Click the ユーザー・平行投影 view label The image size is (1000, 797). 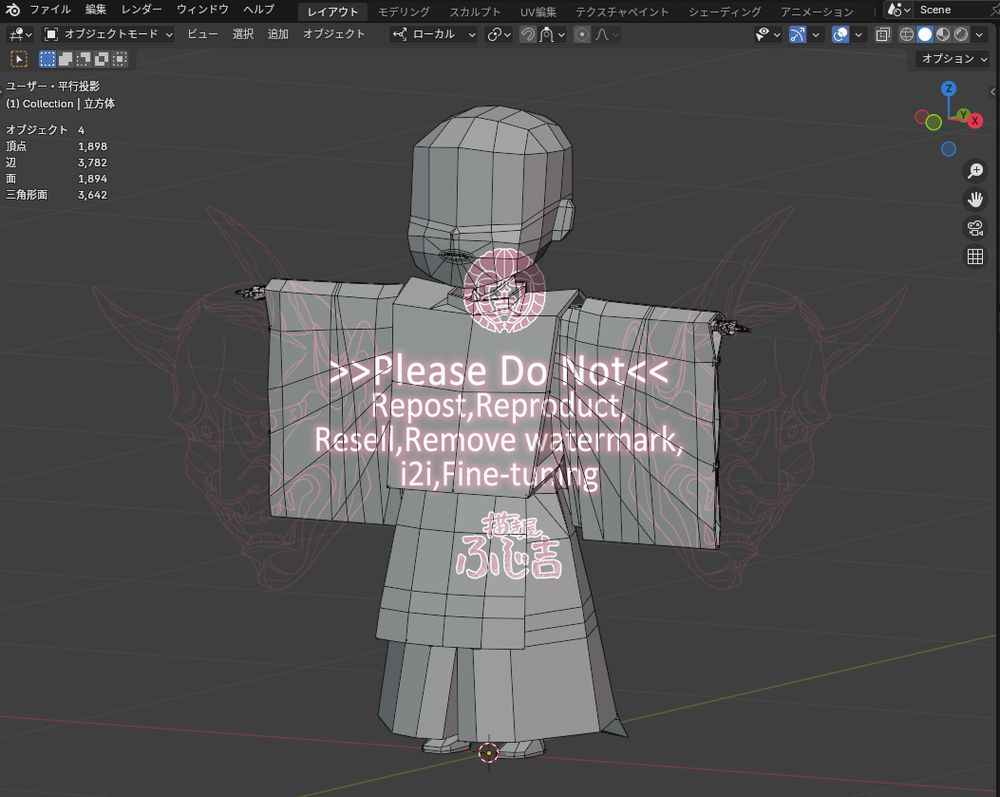(x=52, y=86)
